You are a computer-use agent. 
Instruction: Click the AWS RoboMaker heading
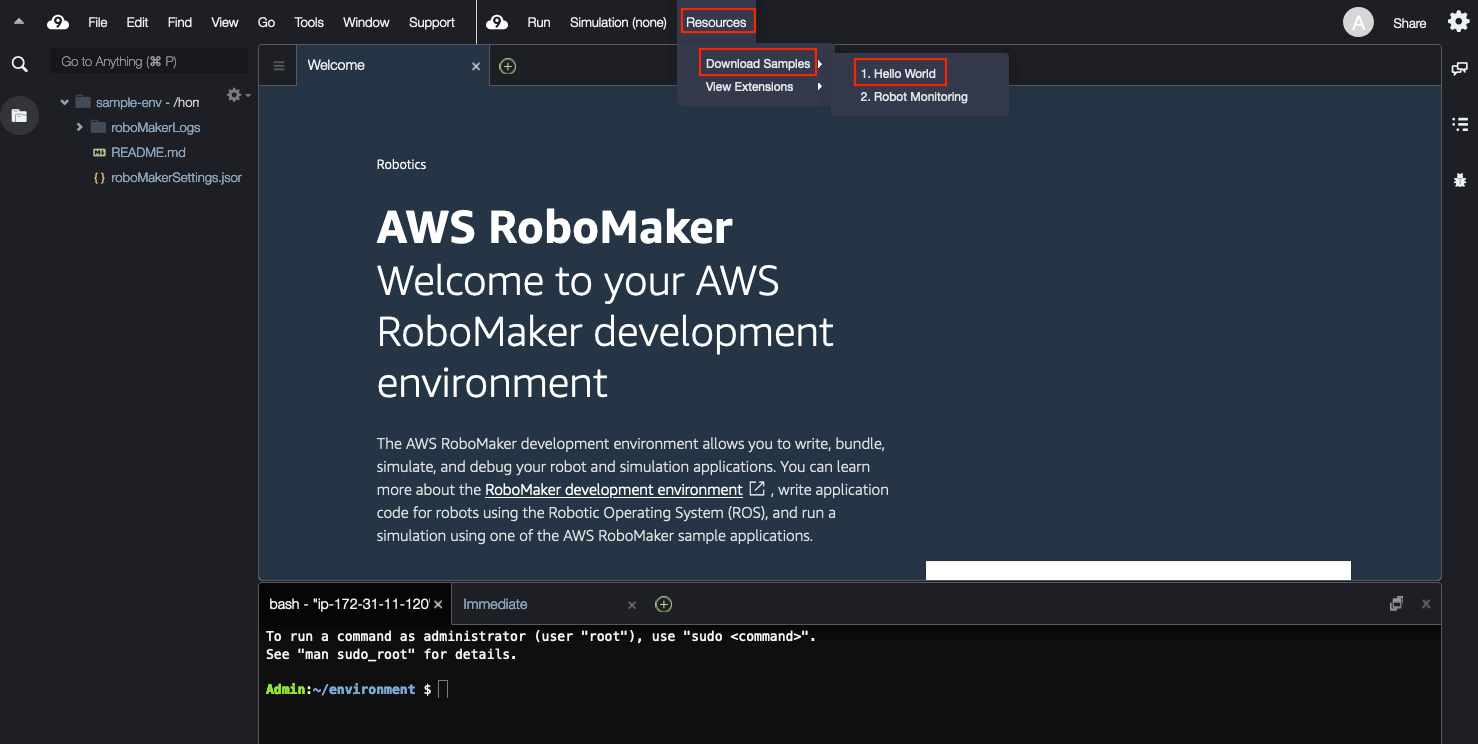[555, 228]
